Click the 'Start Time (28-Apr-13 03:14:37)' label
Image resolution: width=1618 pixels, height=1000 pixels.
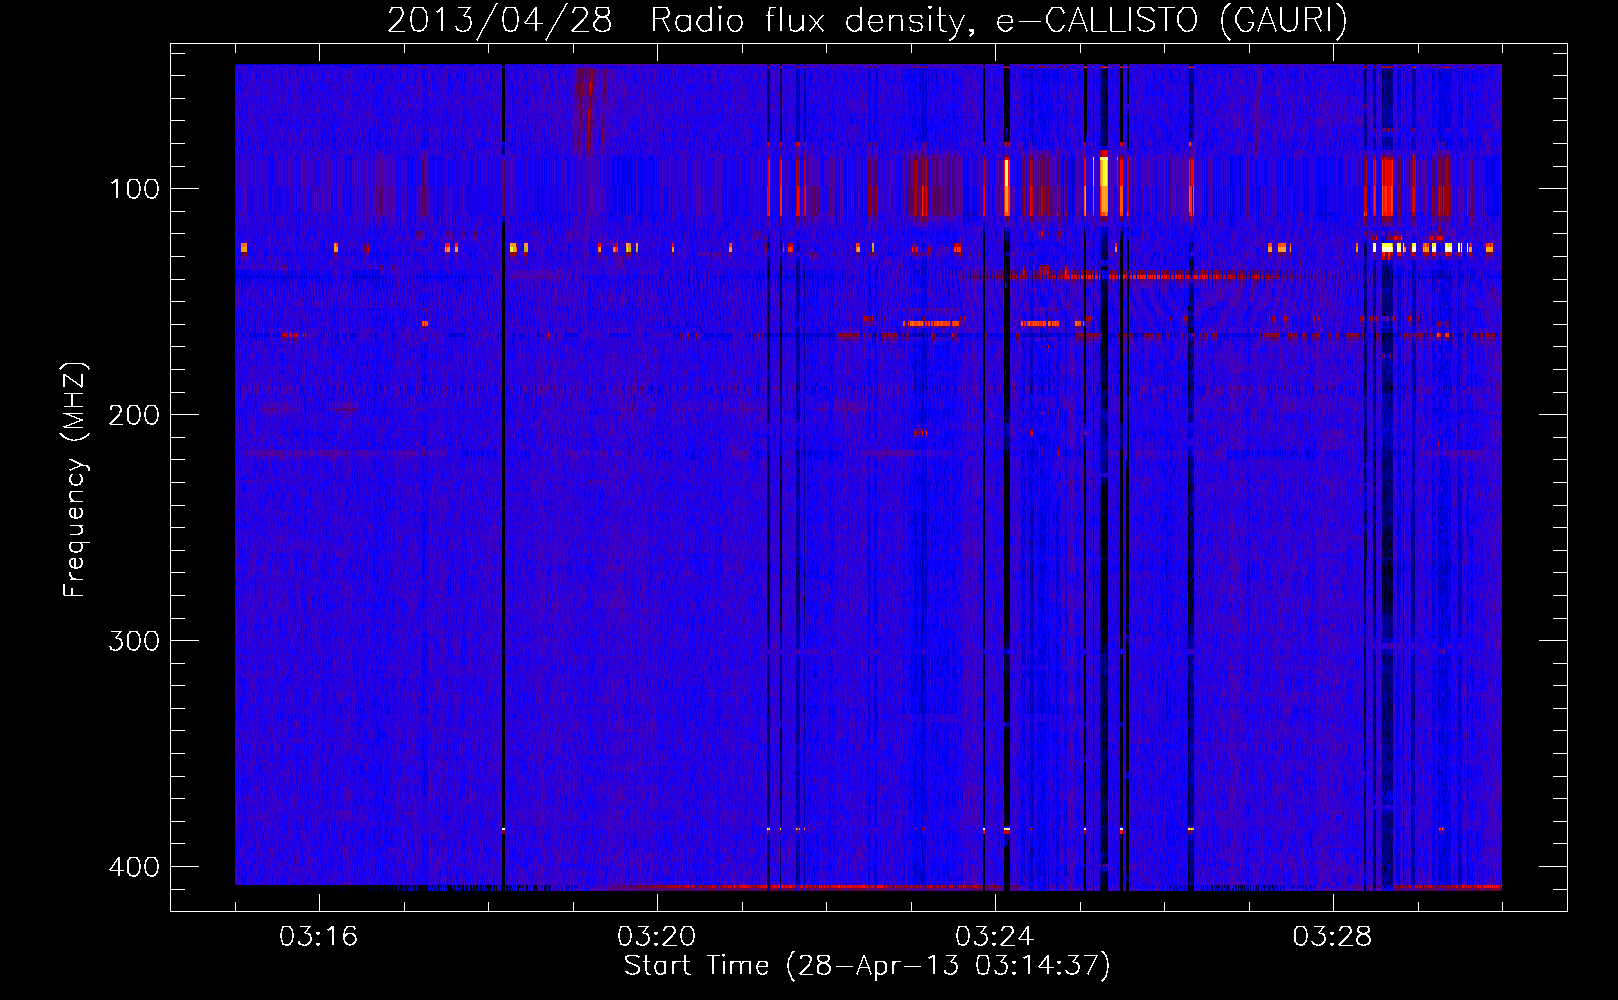867,966
